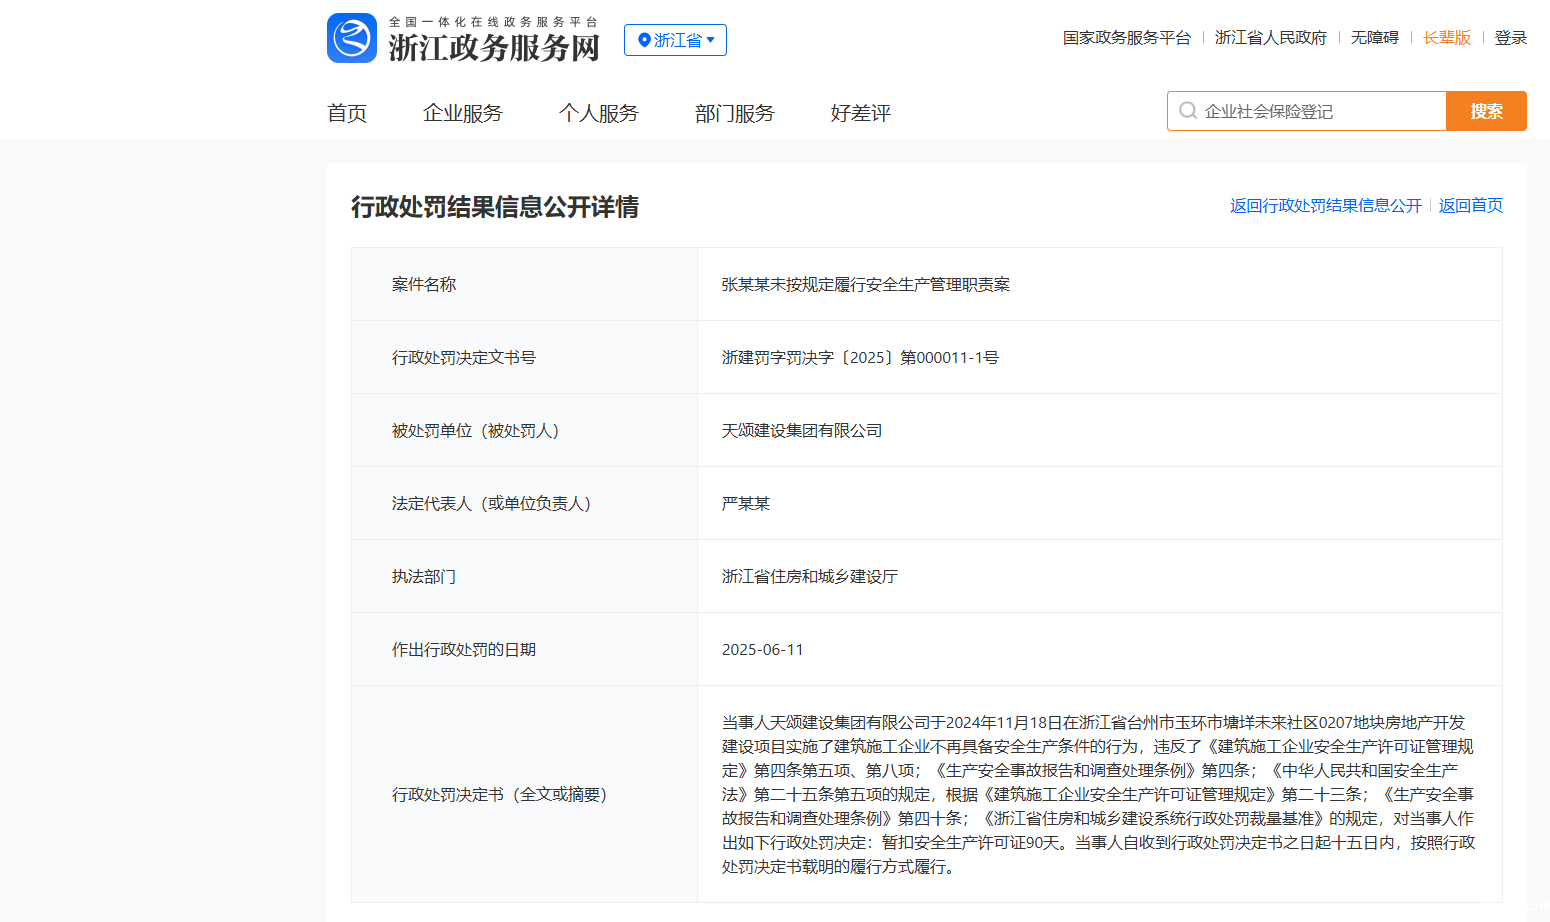This screenshot has width=1550, height=922.
Task: Open the 企业服务 menu item
Action: (462, 113)
